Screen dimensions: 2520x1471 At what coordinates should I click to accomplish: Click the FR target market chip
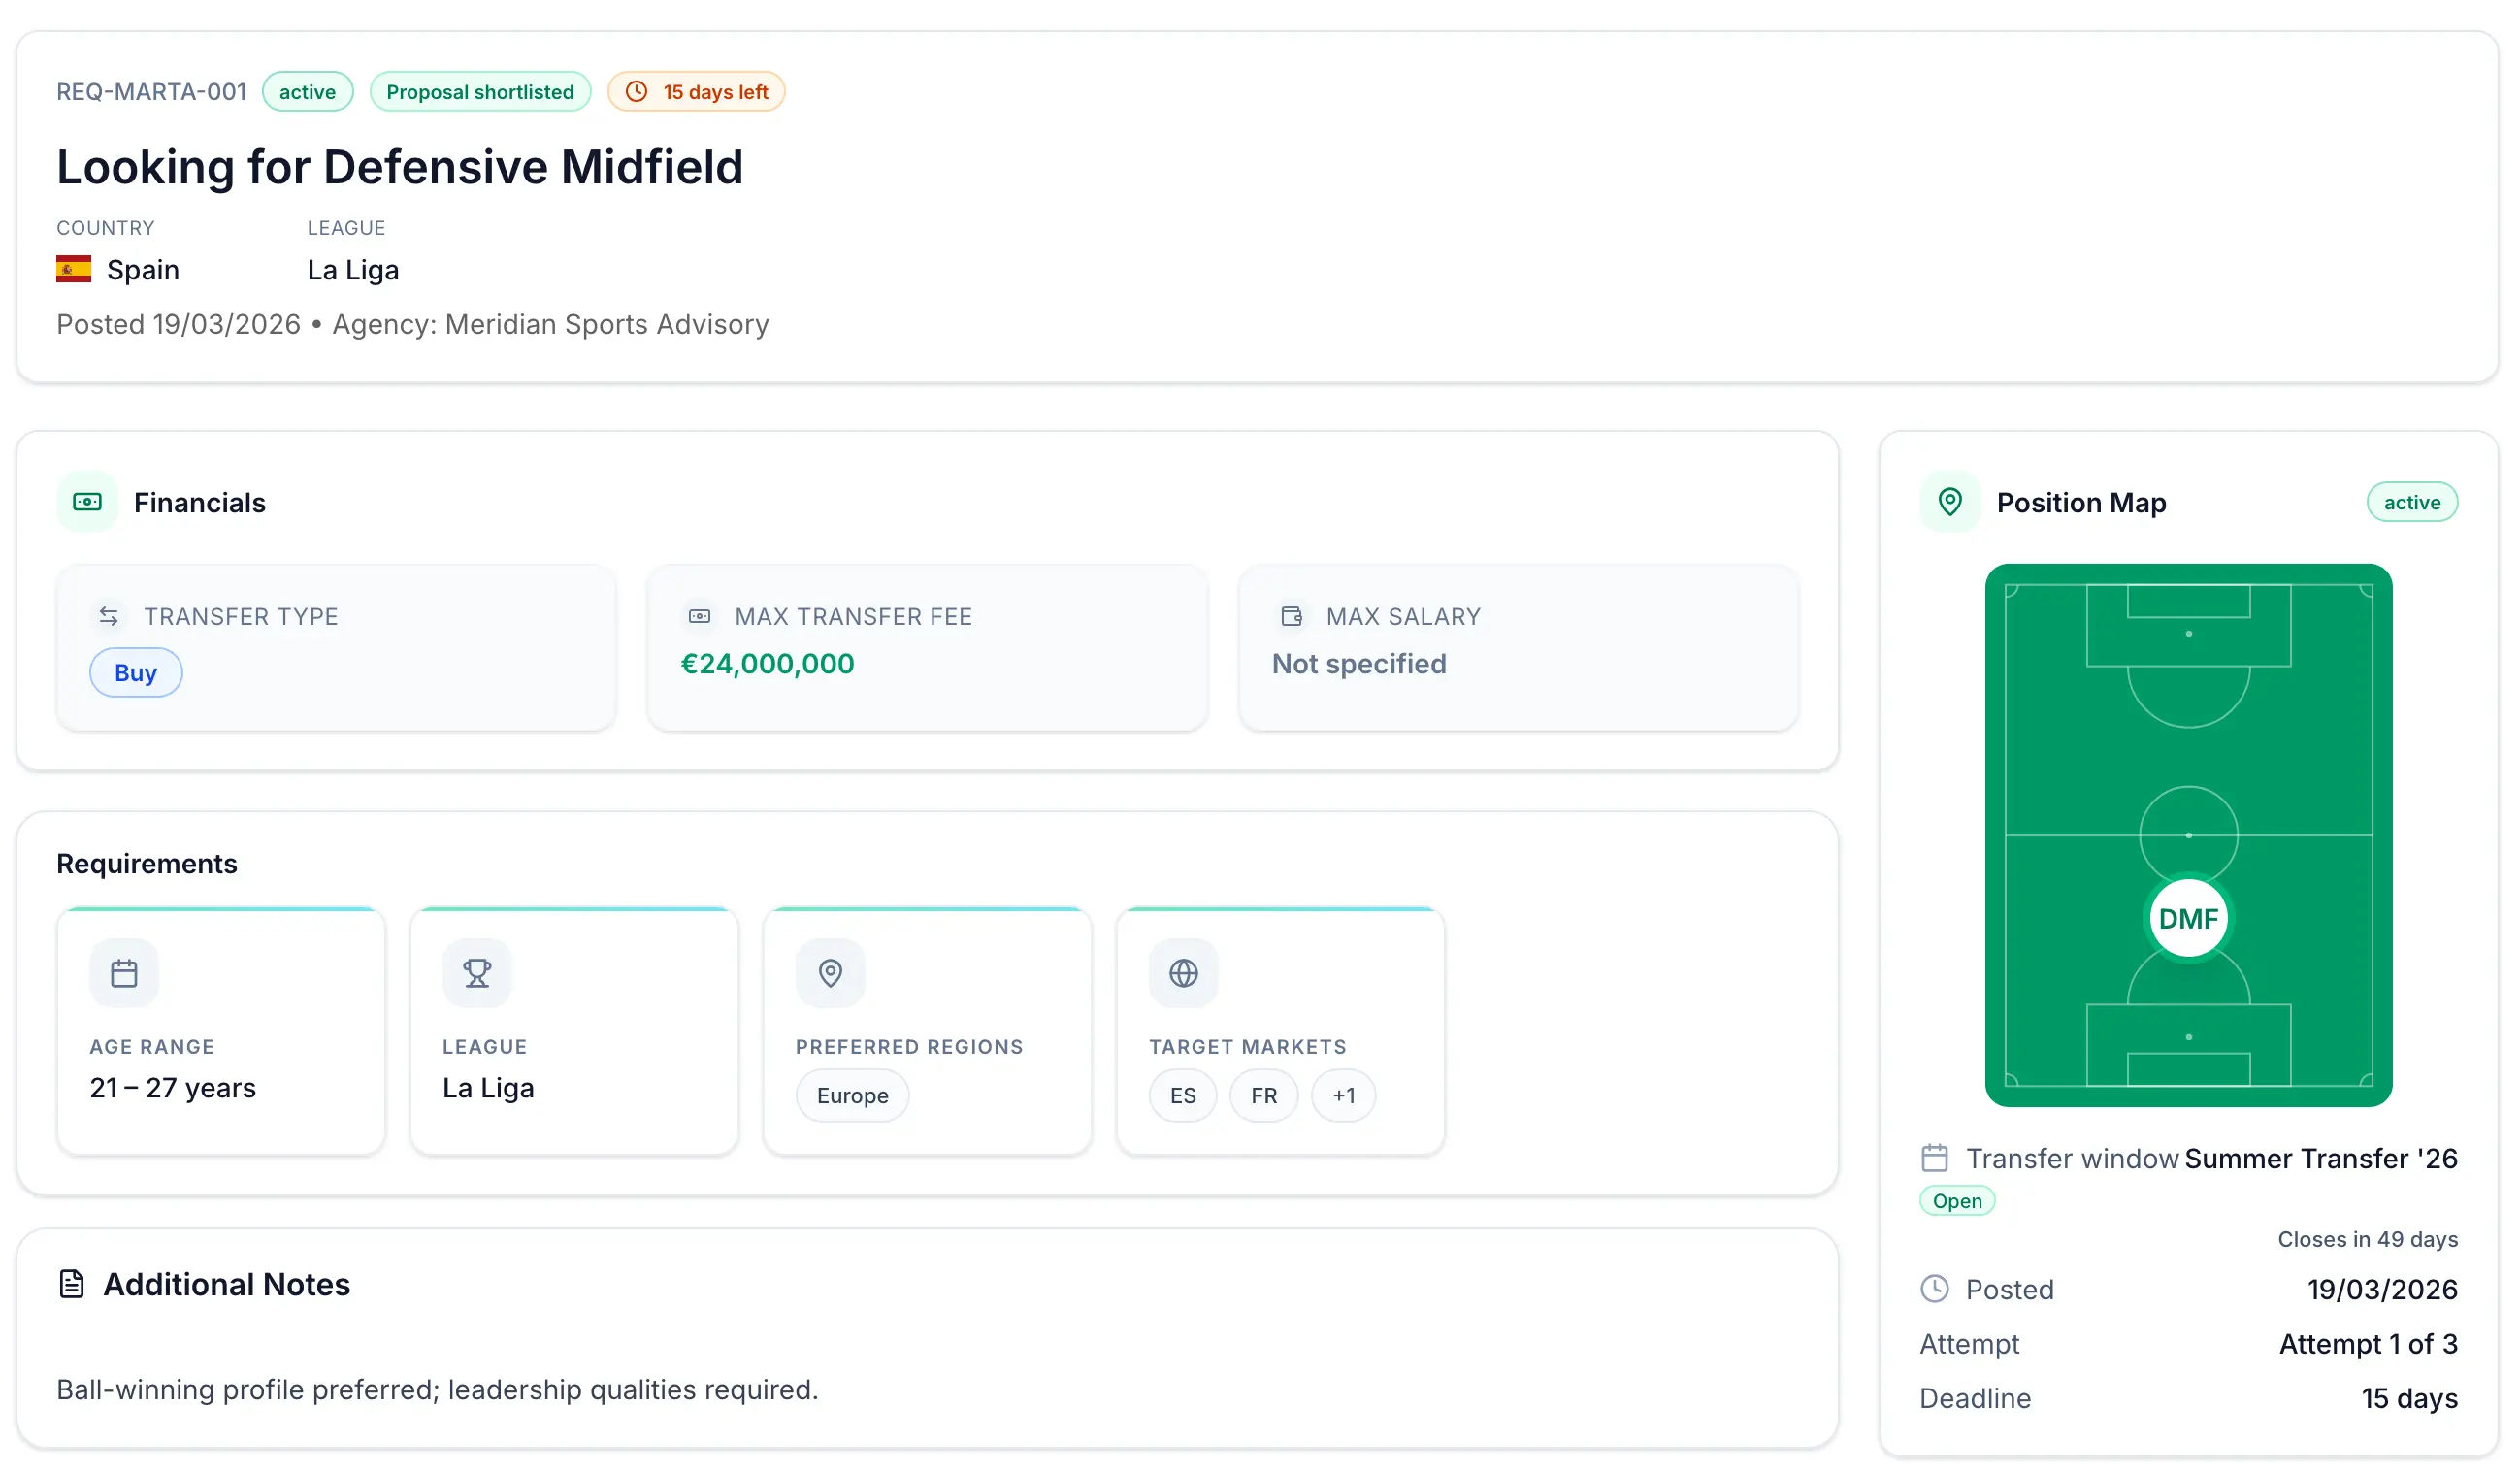(1264, 1096)
